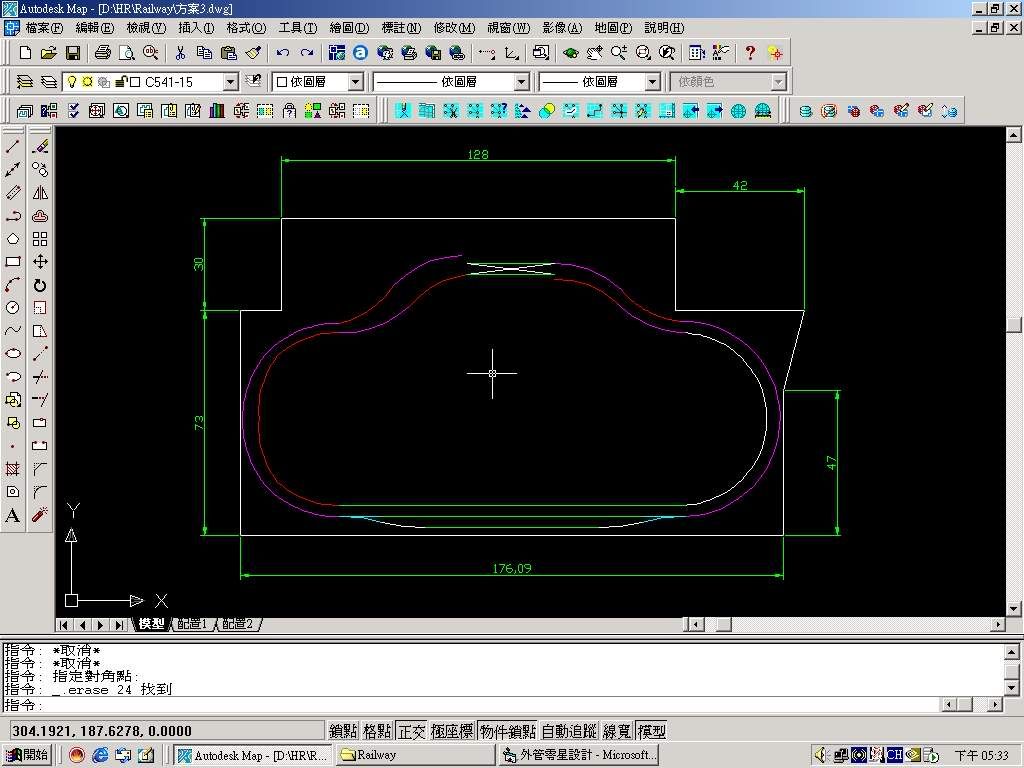Click the padlock with question mark Map icon
Screen dimensions: 1024x768
pyautogui.click(x=289, y=110)
